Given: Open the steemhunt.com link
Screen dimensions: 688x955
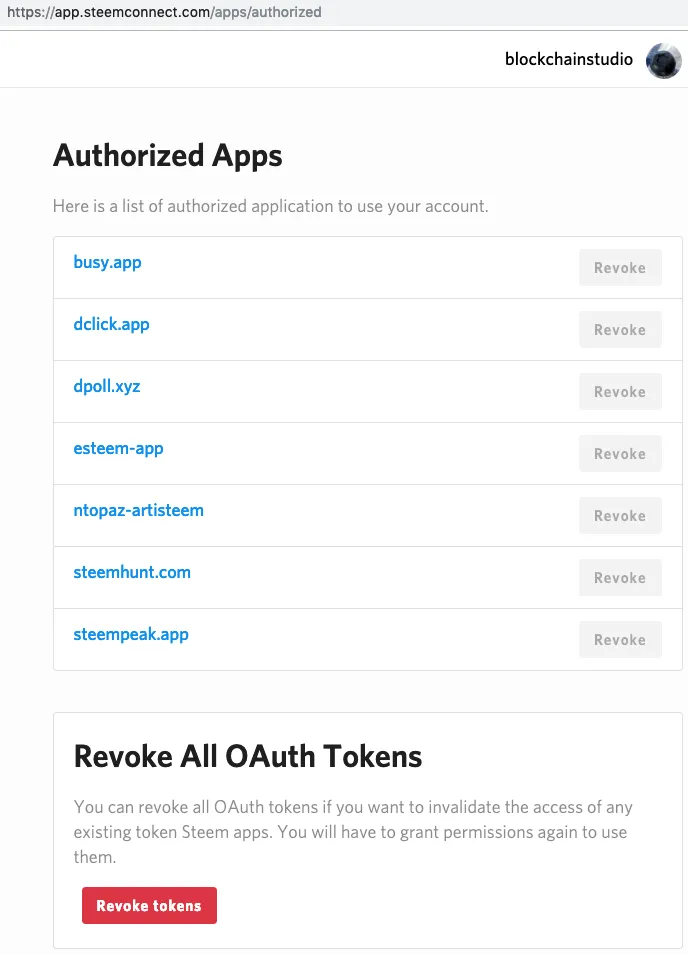Looking at the screenshot, I should [x=132, y=573].
